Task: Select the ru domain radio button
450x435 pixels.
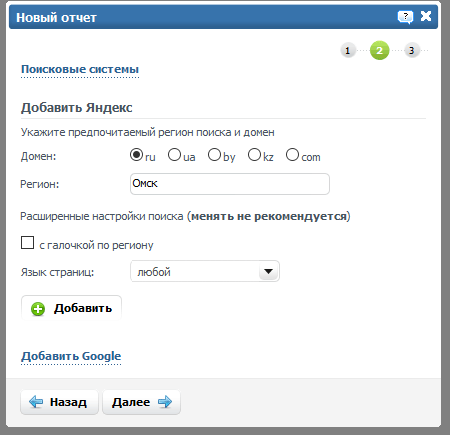Action: click(136, 155)
